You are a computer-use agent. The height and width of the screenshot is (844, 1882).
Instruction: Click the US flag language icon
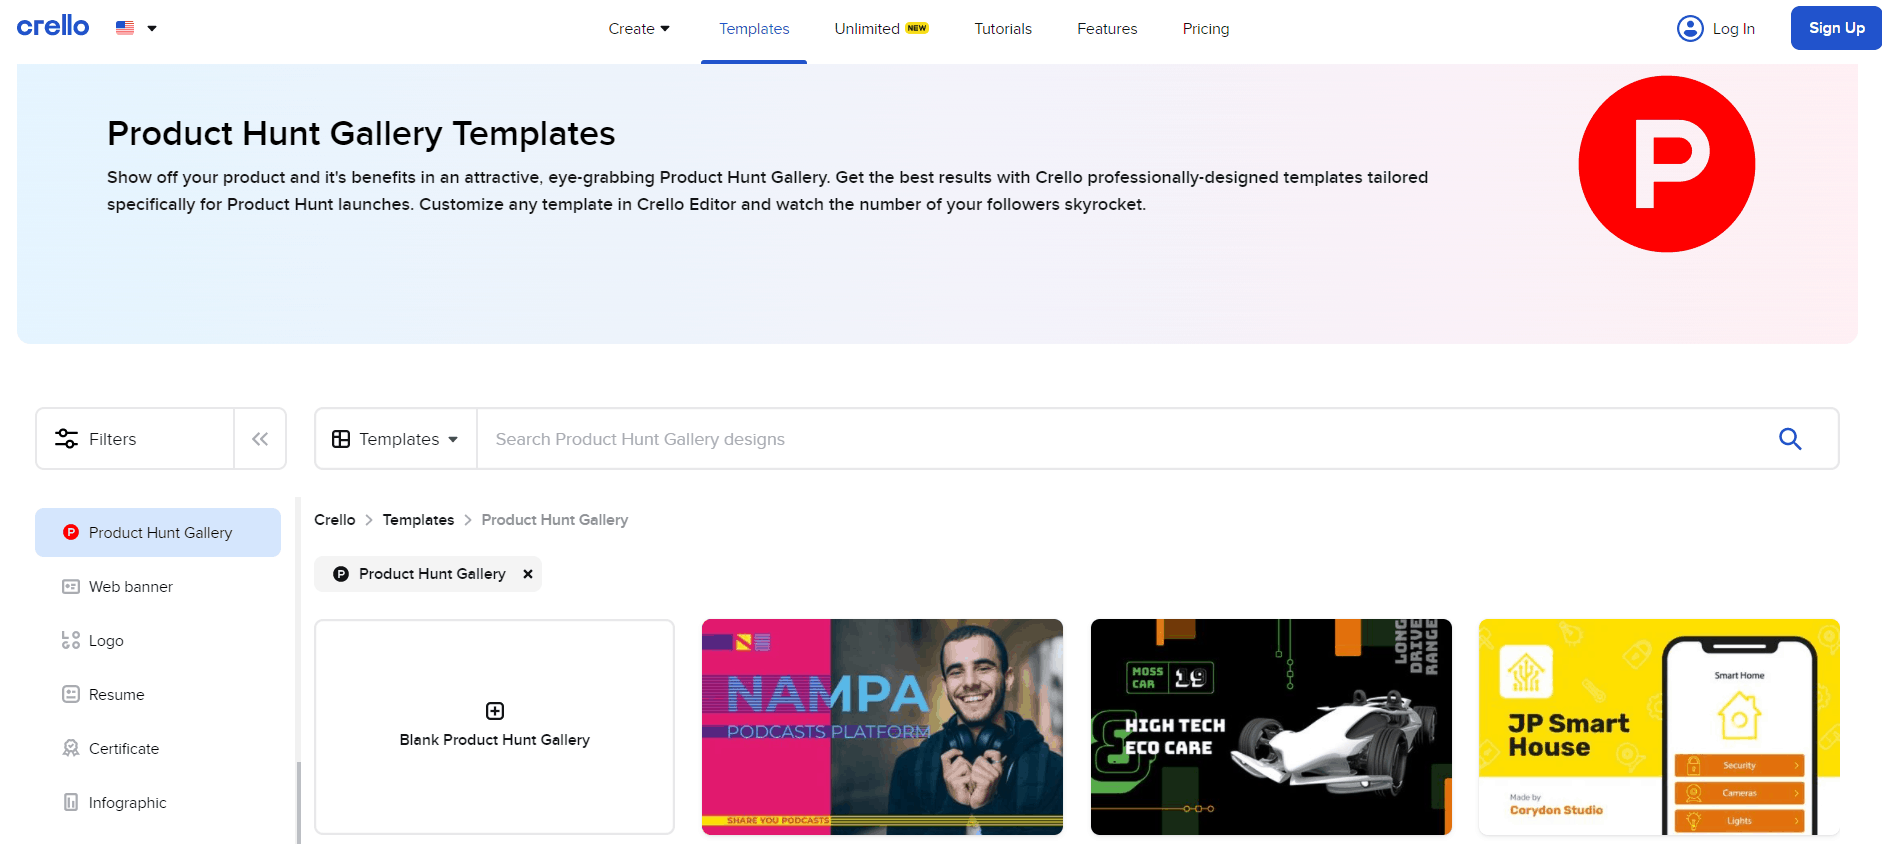125,28
